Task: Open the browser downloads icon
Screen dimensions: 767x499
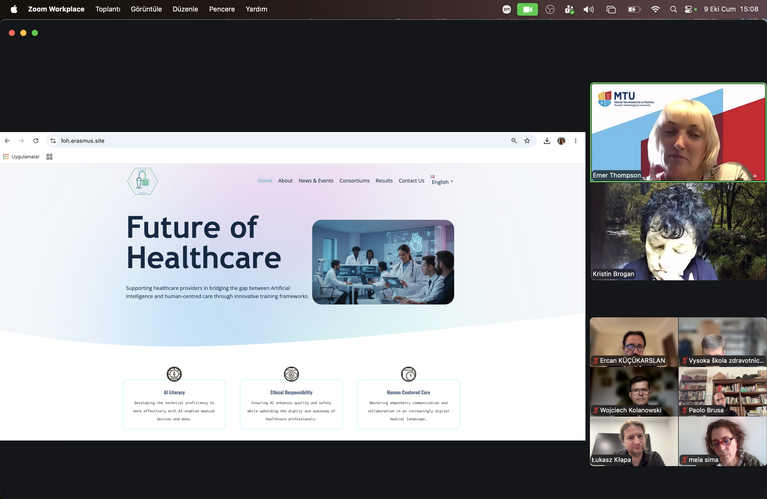Action: point(547,141)
